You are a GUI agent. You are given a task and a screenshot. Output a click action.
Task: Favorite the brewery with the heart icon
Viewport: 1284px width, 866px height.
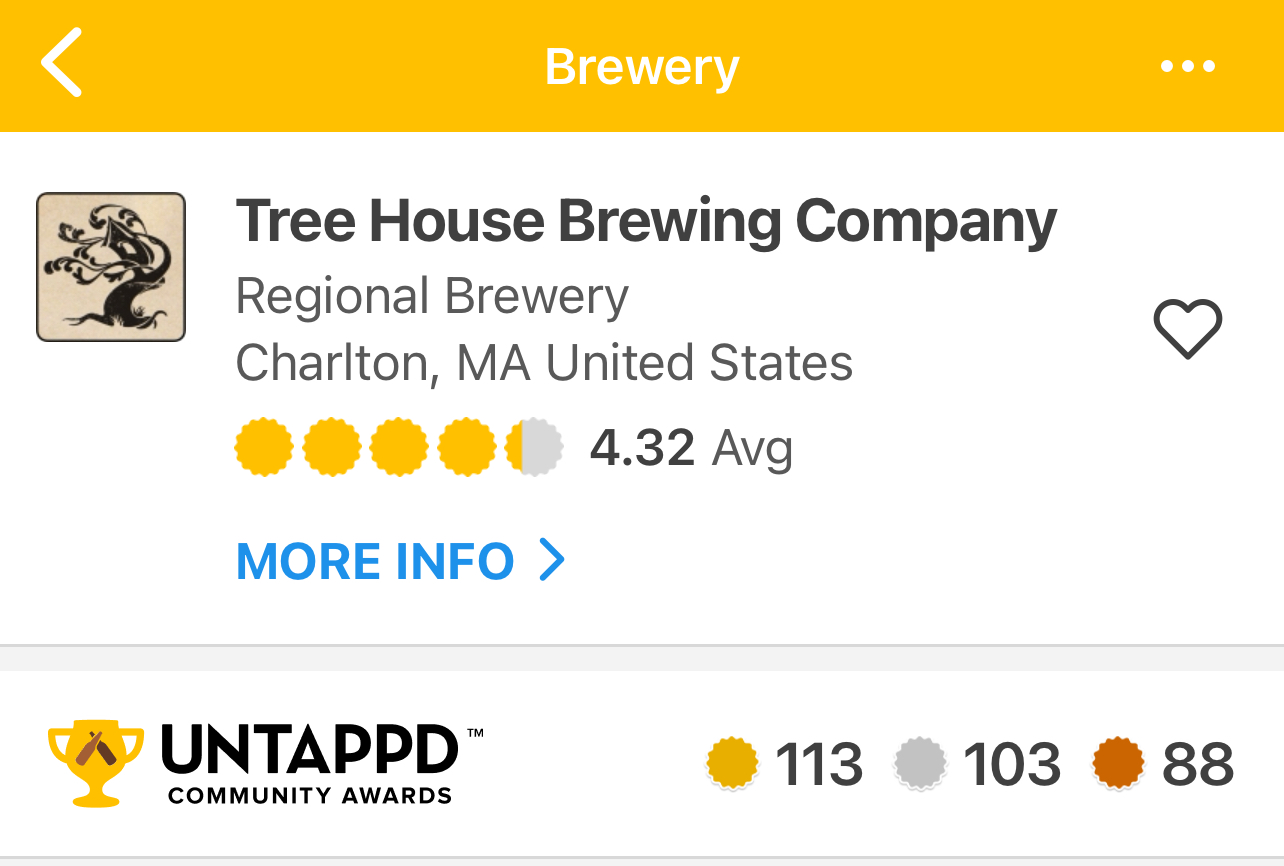point(1188,329)
